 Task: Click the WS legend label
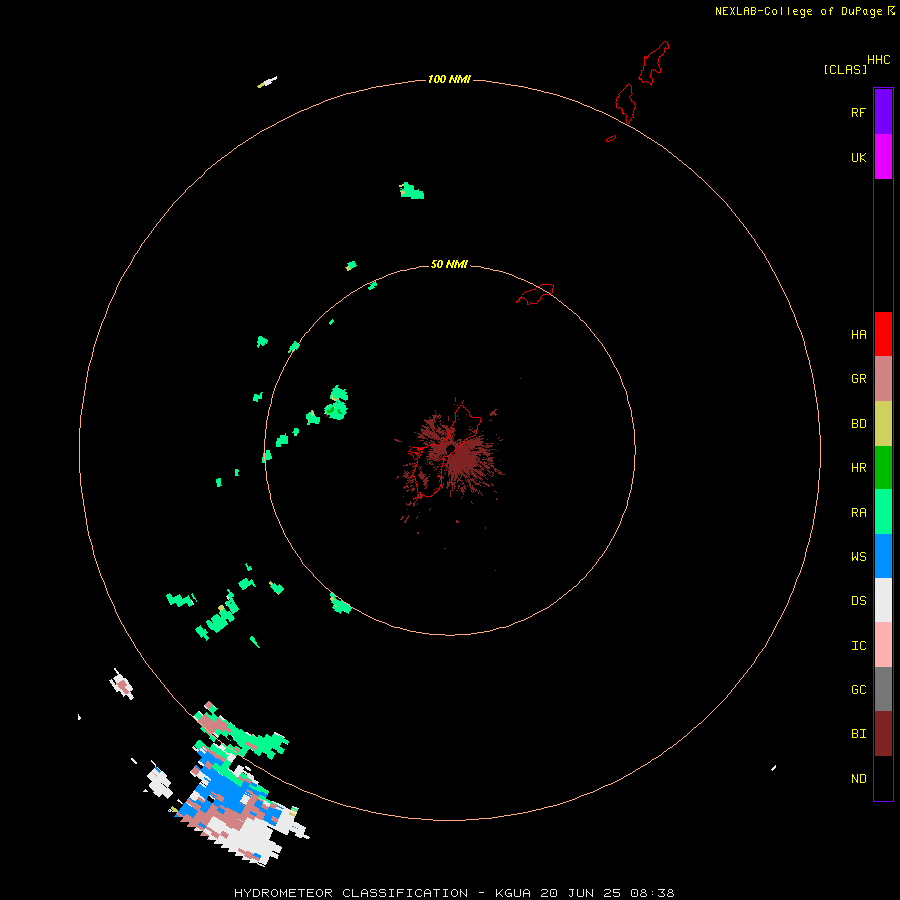858,556
